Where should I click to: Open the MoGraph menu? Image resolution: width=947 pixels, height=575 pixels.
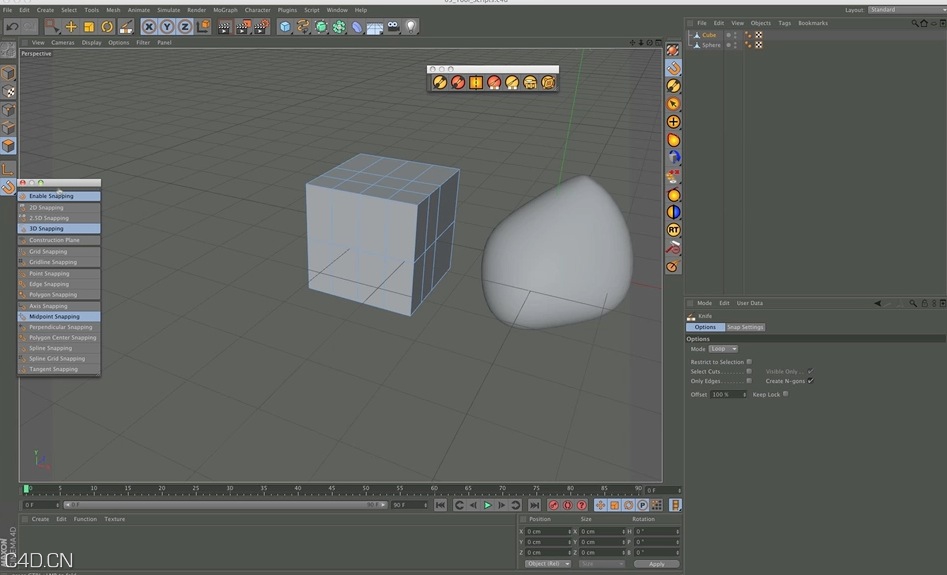click(x=225, y=10)
